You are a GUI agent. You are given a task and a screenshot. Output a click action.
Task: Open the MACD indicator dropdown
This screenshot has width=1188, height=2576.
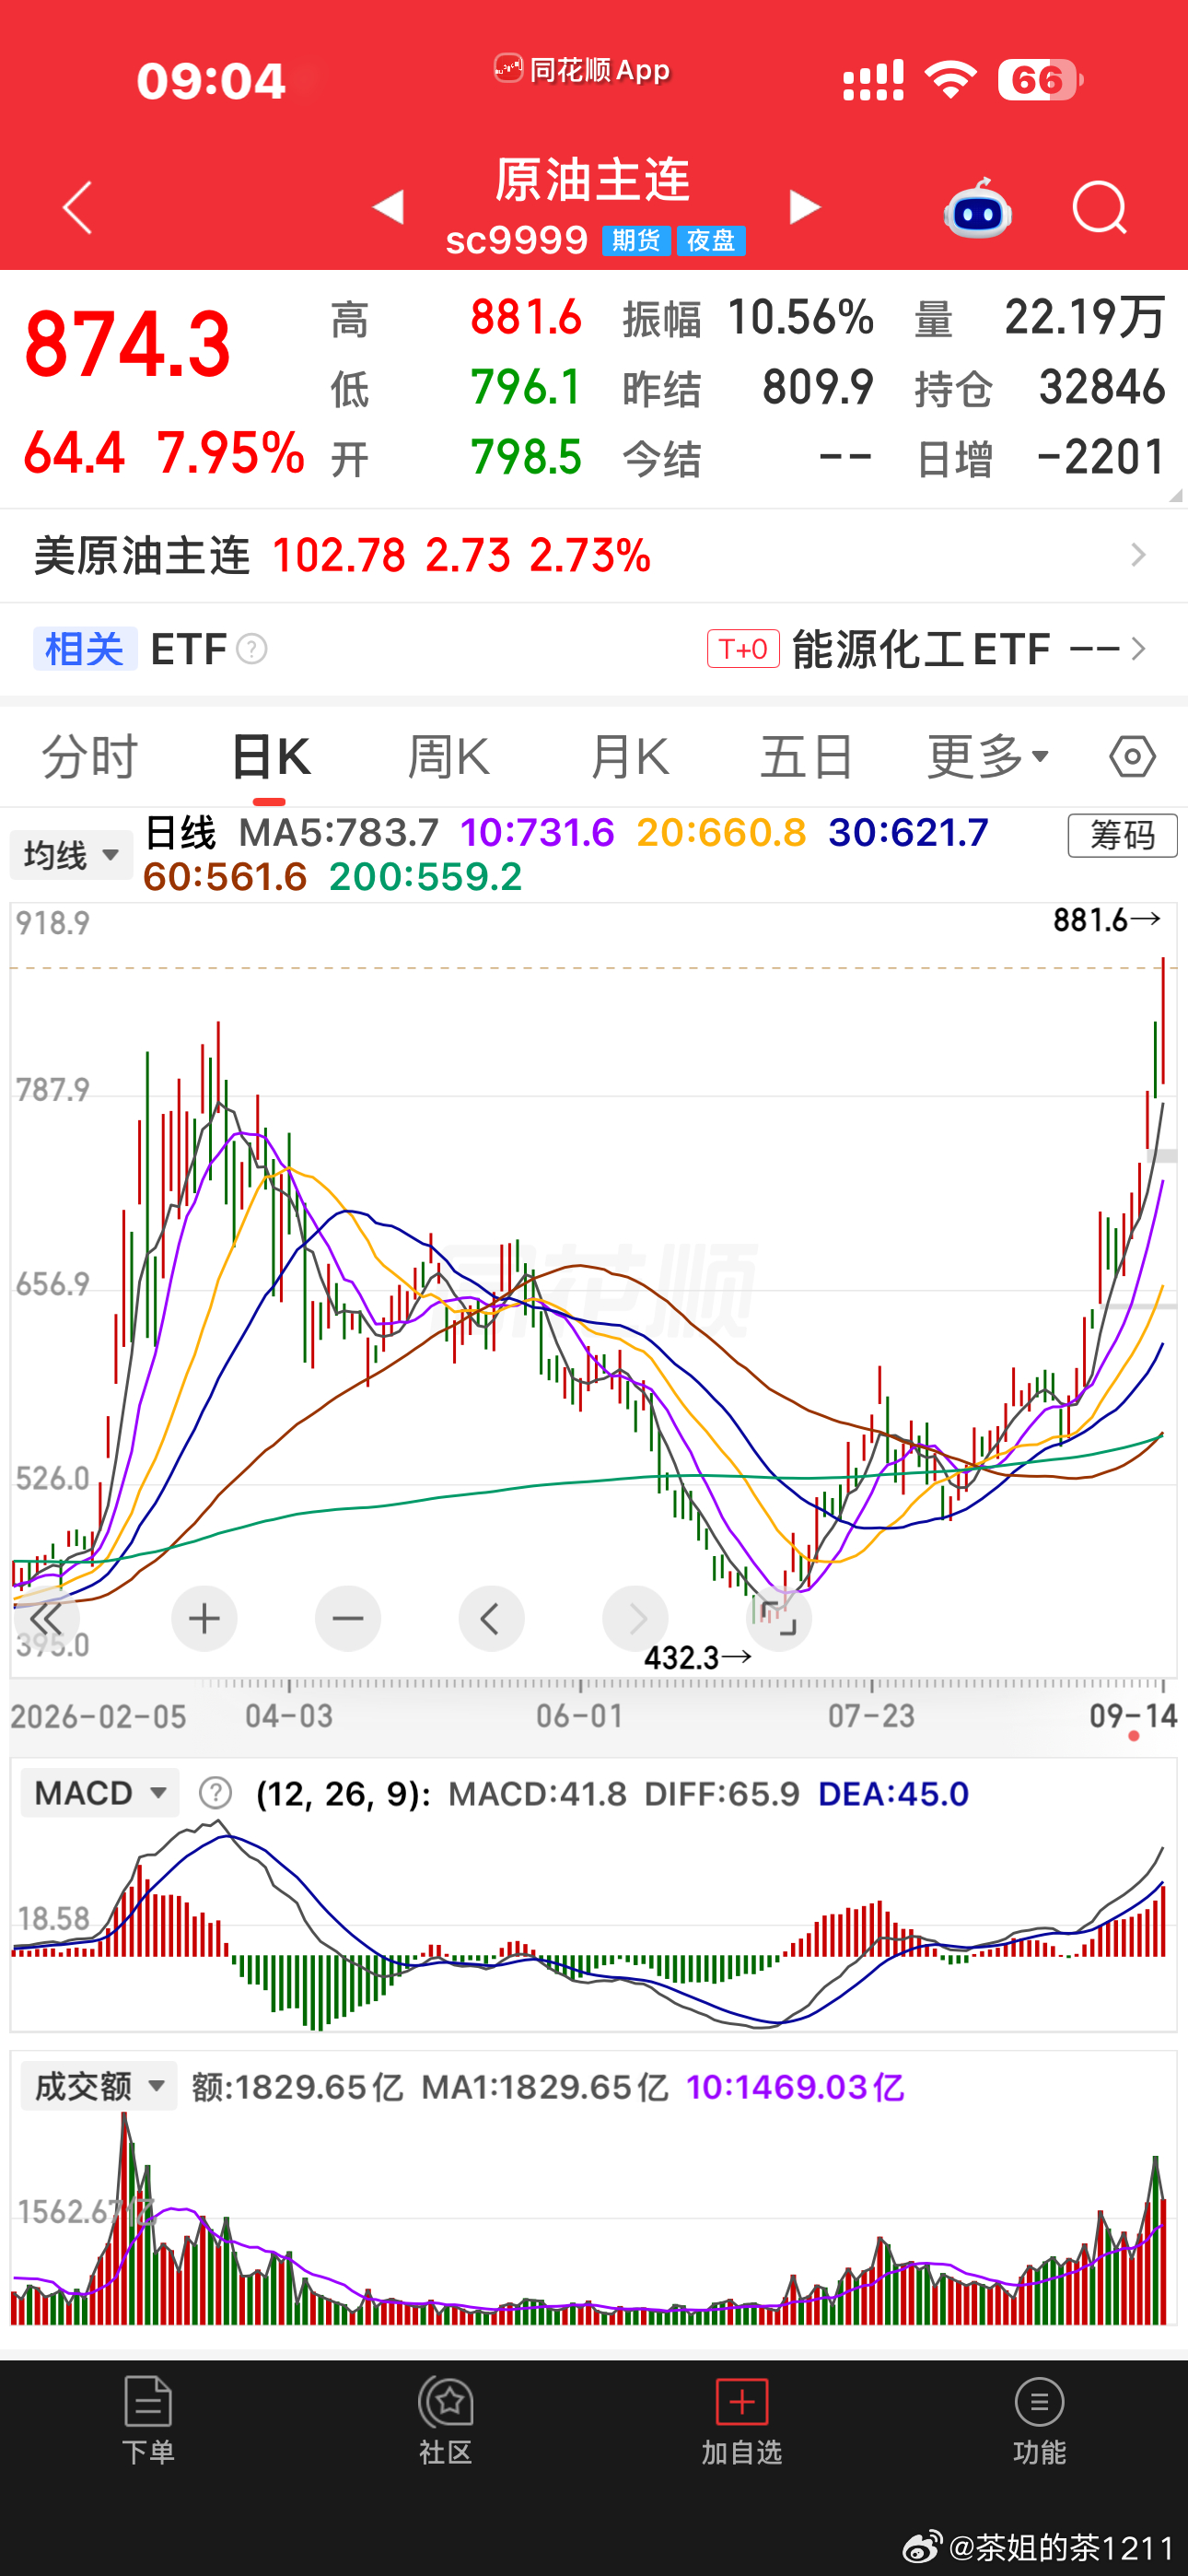pyautogui.click(x=100, y=1793)
